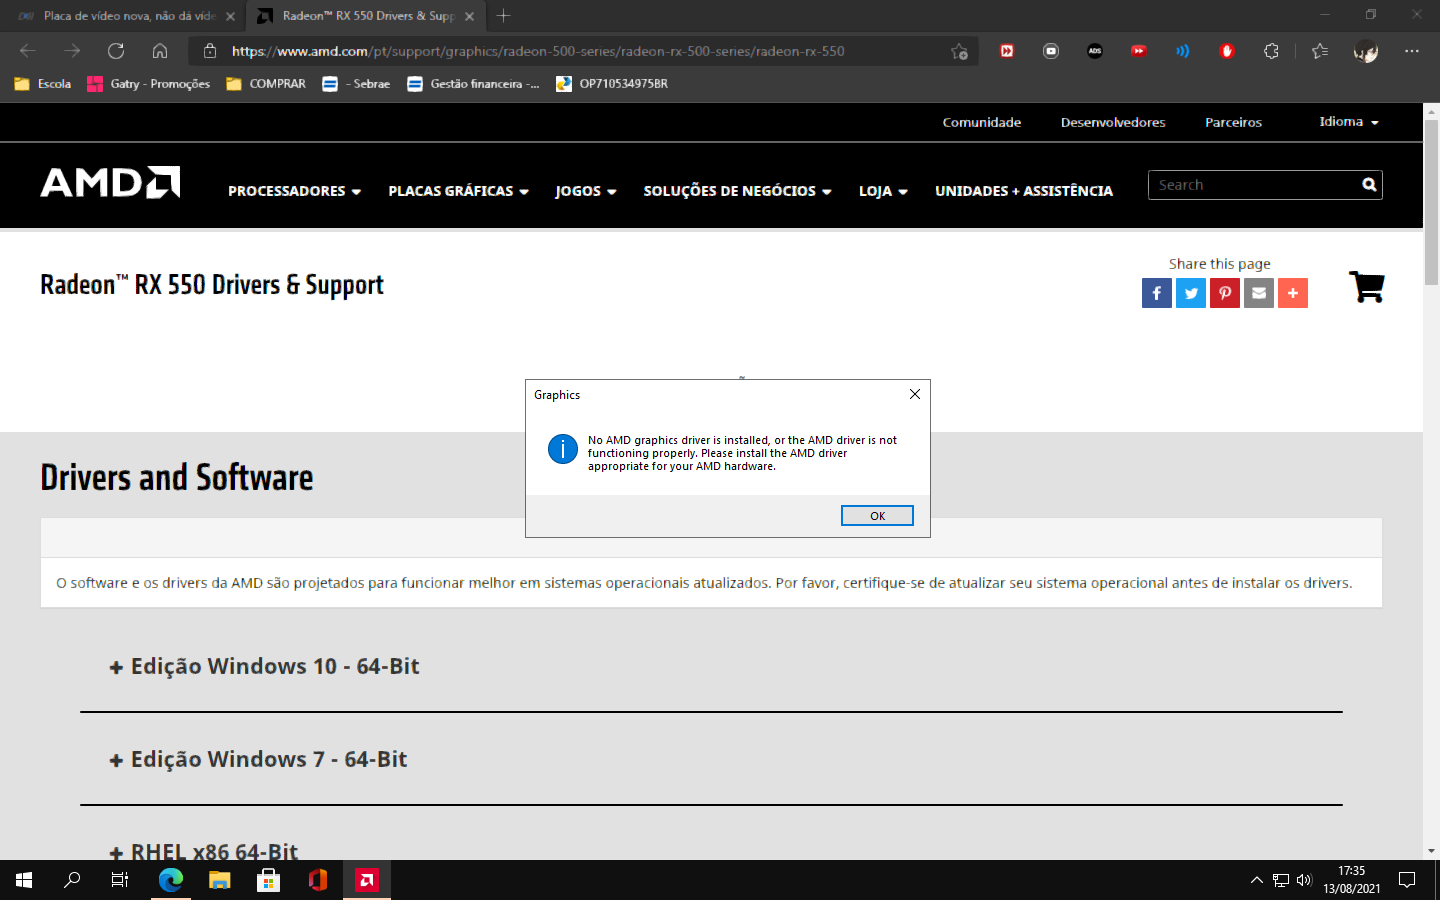Add this page to favorites
Screen dimensions: 1440x900
coord(959,51)
